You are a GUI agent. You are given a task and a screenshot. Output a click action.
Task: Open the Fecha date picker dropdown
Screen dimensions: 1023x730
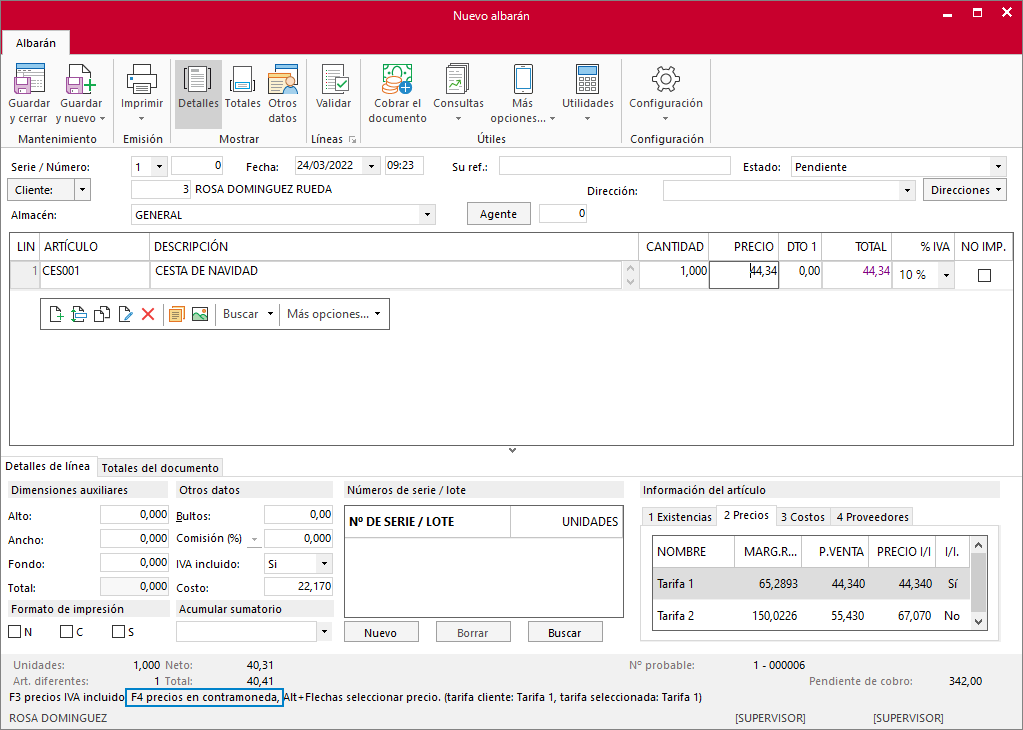point(371,166)
